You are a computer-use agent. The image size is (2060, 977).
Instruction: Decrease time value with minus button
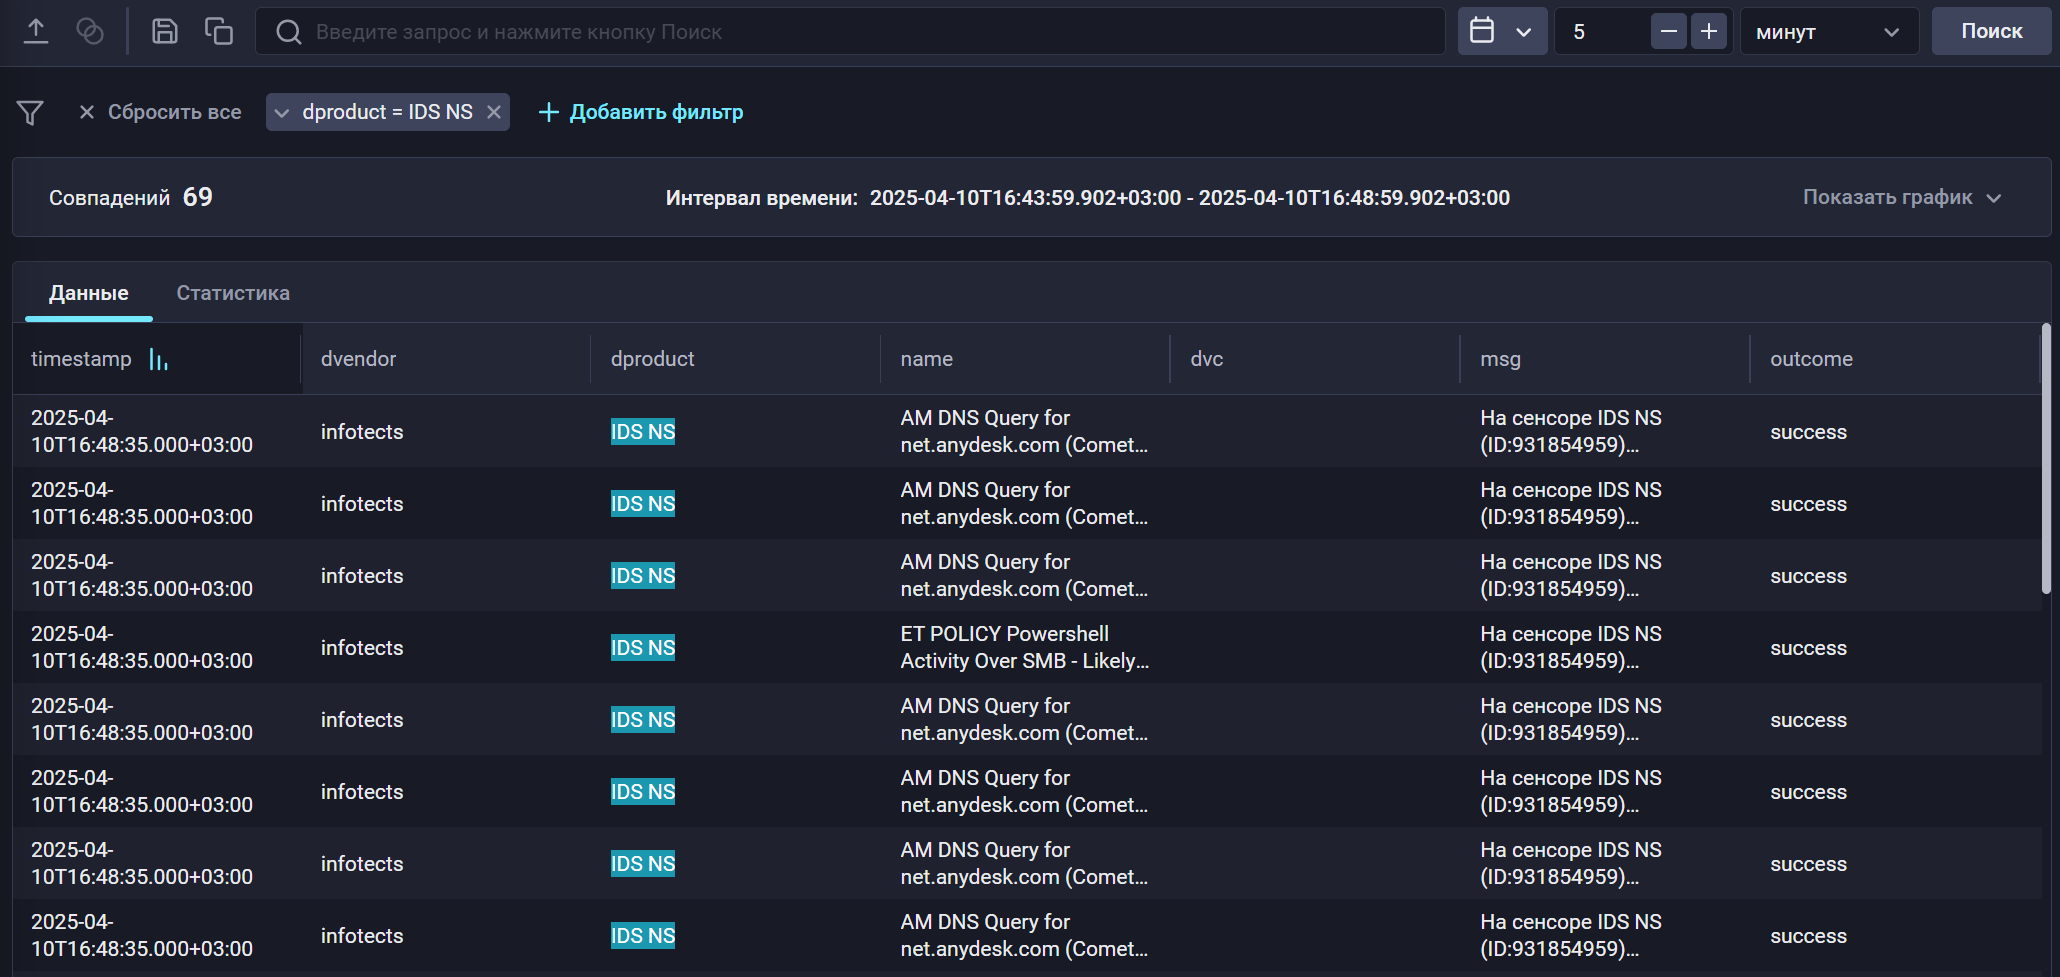[1668, 31]
